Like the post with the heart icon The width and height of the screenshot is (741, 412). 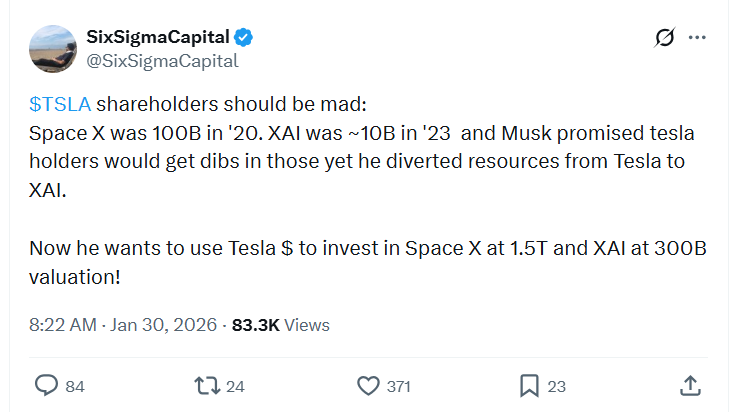click(368, 385)
